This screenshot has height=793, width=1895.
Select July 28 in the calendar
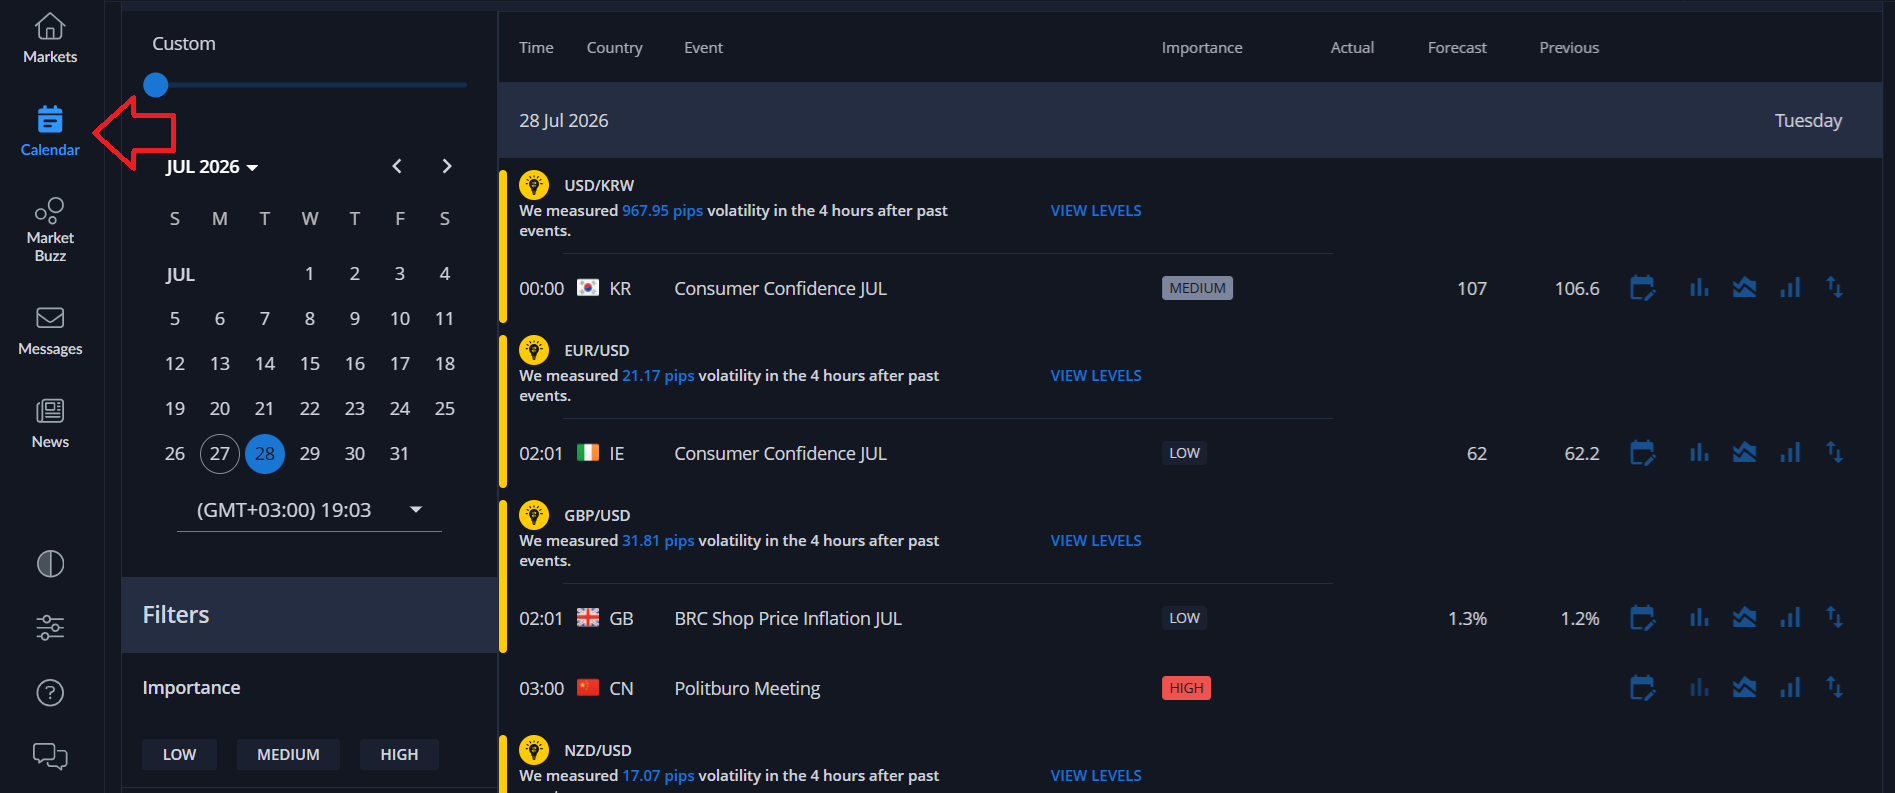265,454
